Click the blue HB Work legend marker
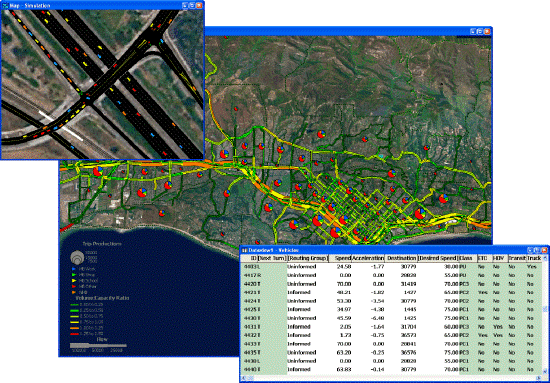The width and height of the screenshot is (550, 383). [x=73, y=269]
